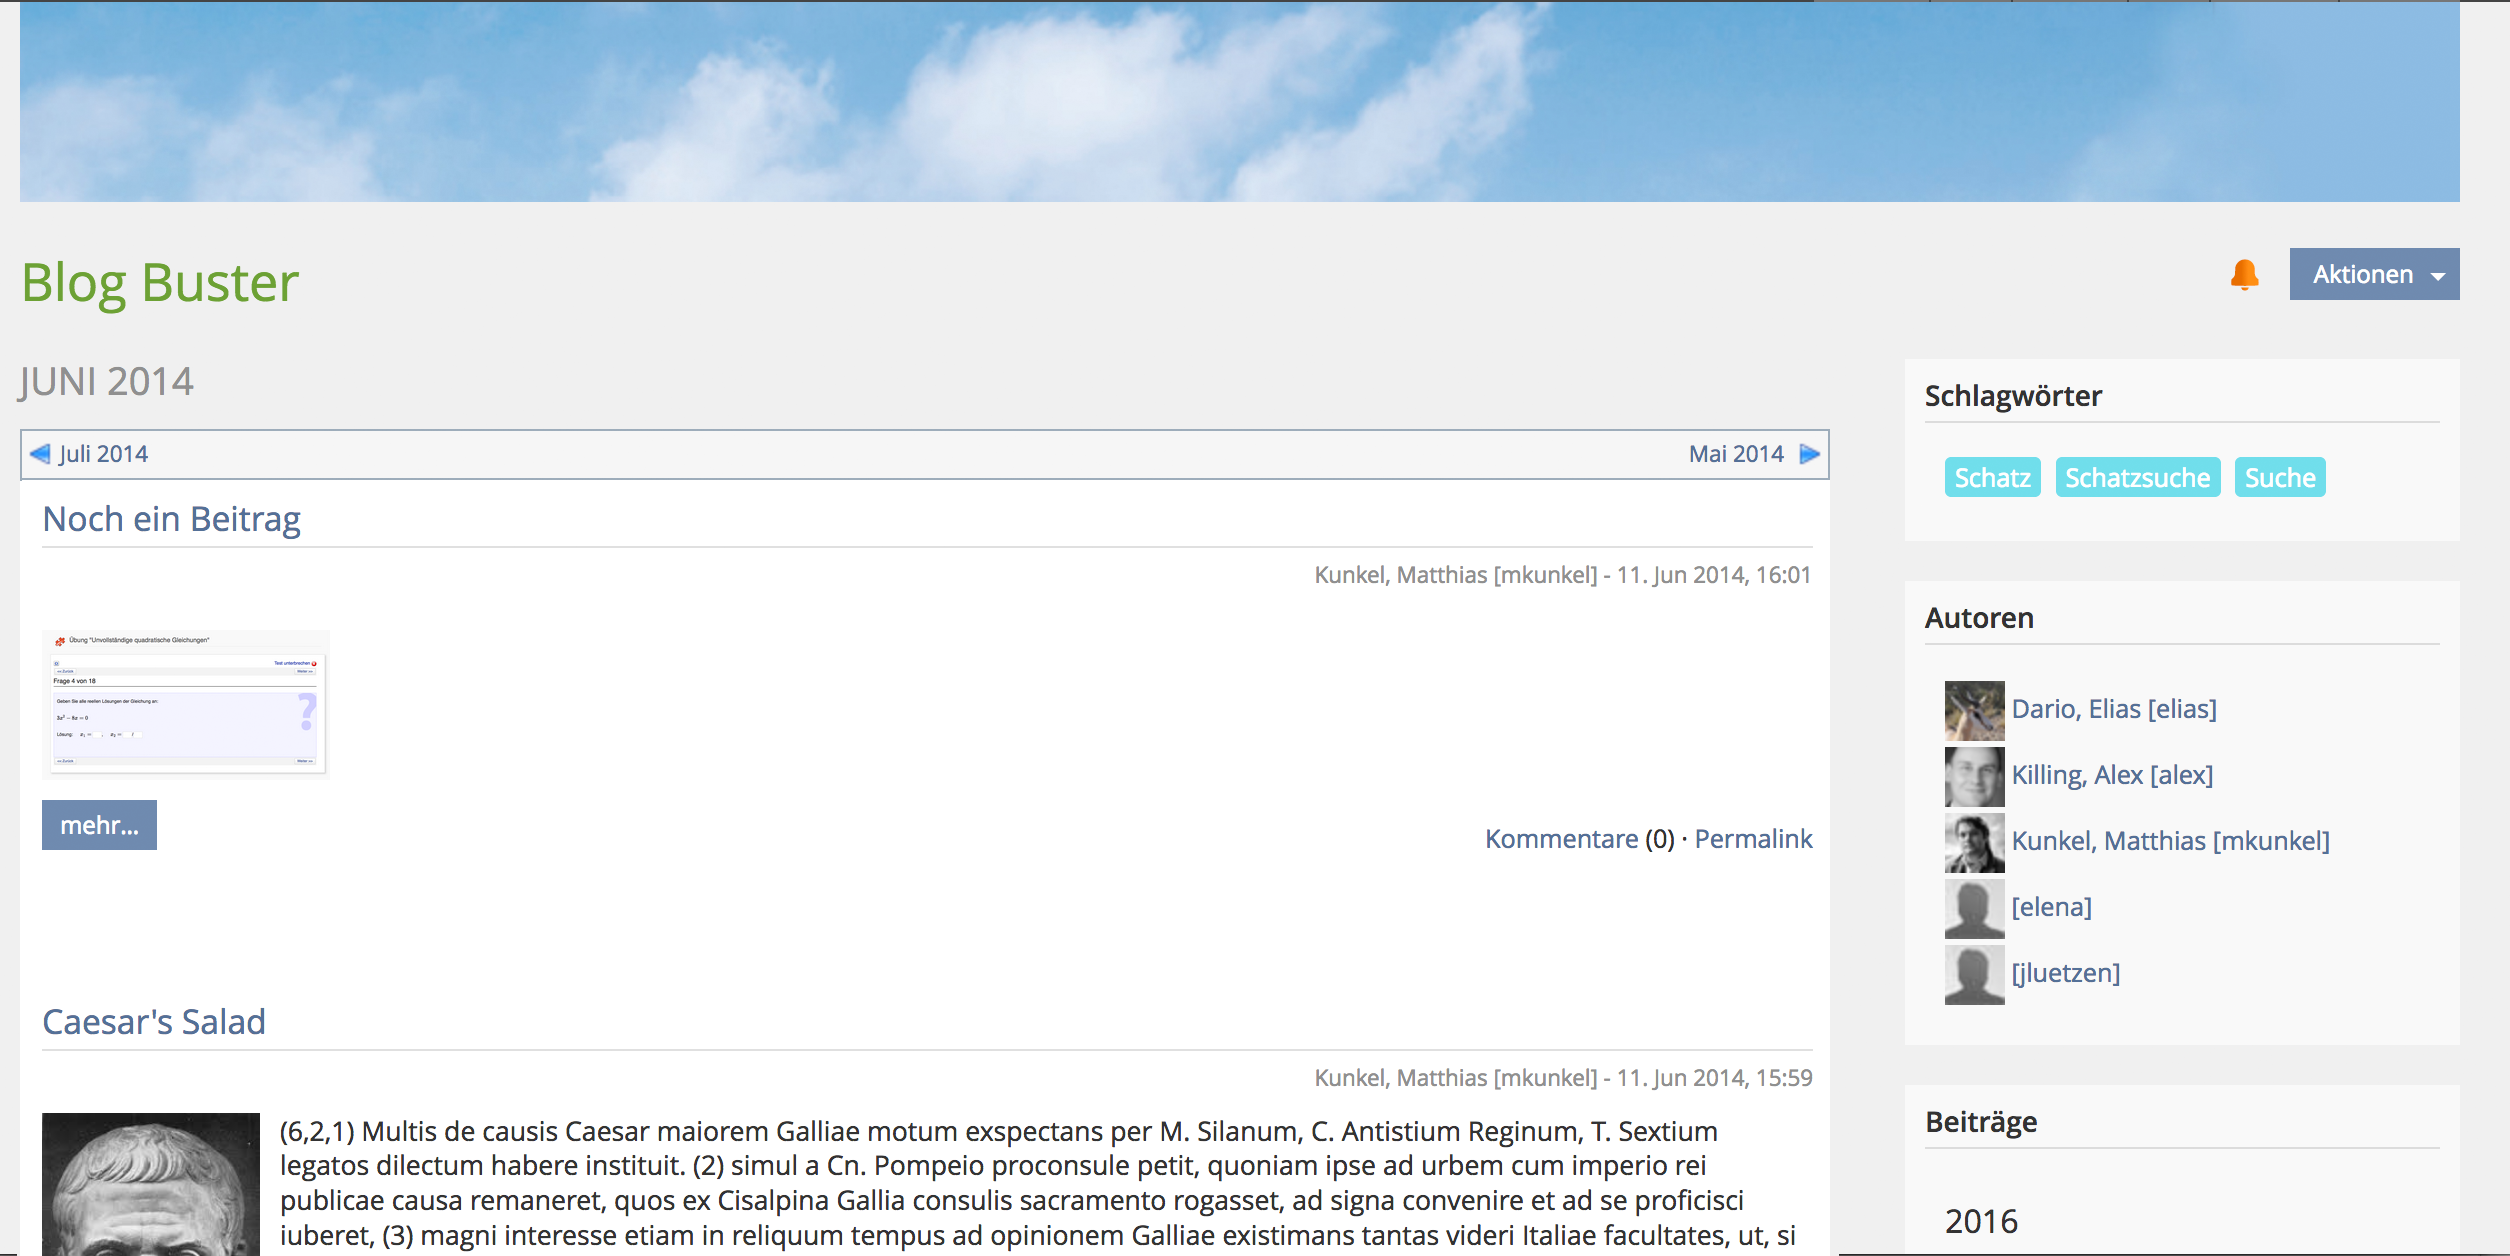Screen dimensions: 2510x1256
Task: Open the Noch ein Beitrag post title
Action: point(171,519)
